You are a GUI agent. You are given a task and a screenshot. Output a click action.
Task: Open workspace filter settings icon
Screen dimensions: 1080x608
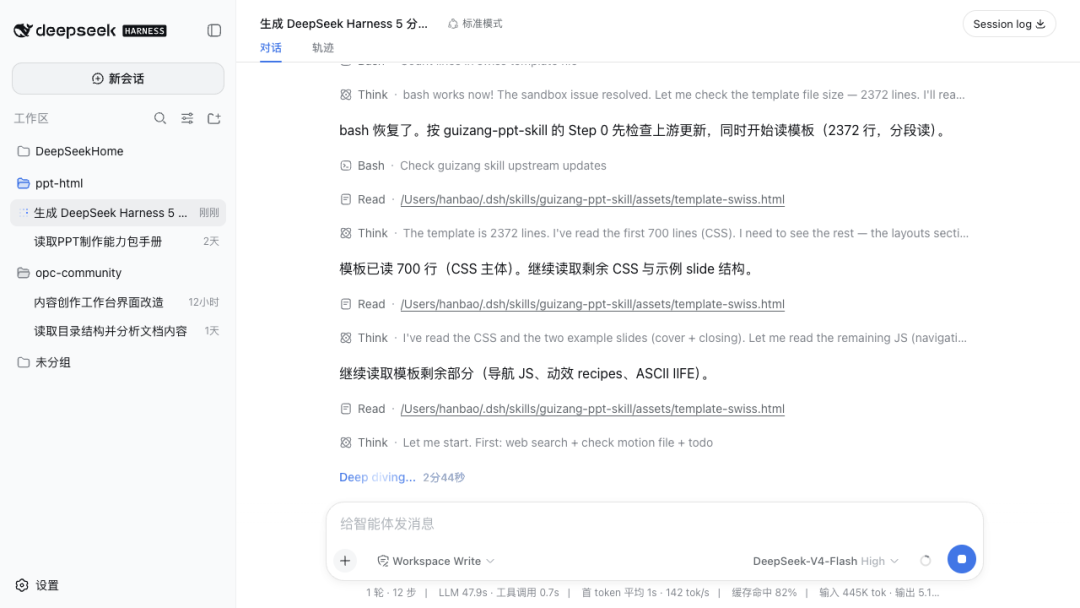click(187, 118)
